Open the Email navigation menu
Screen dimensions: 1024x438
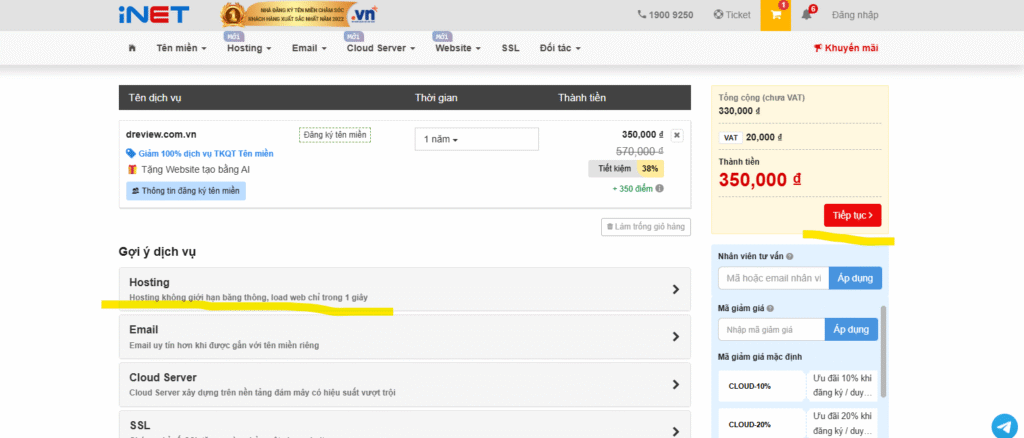coord(309,48)
